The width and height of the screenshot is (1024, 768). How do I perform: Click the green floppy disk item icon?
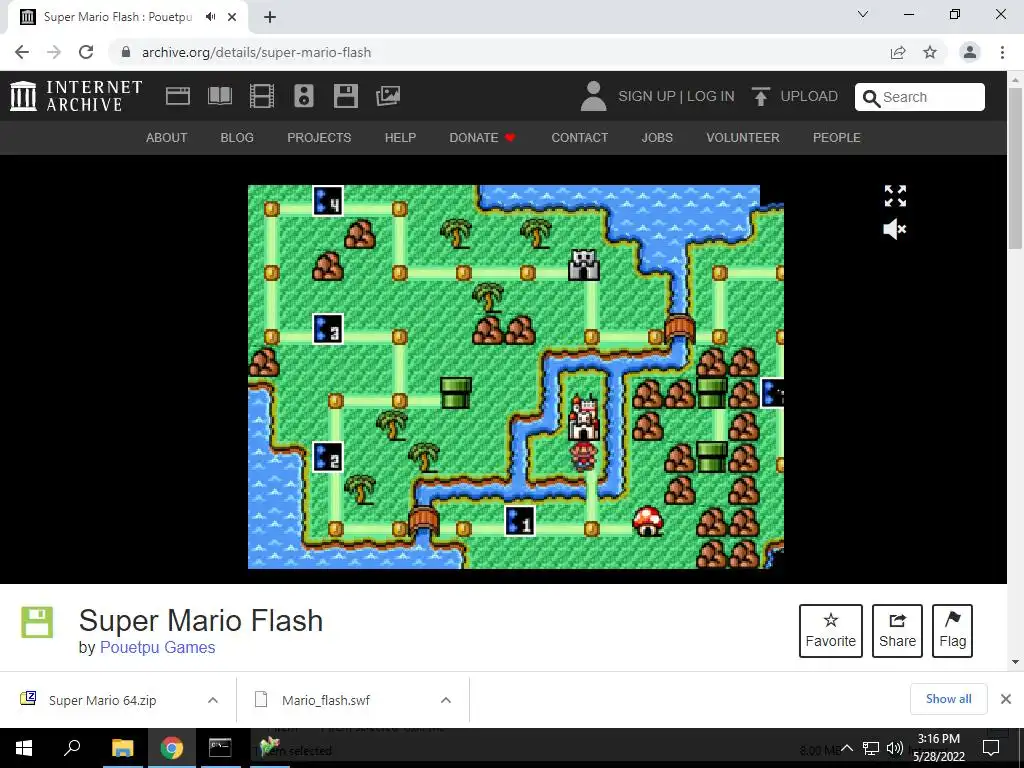point(37,622)
